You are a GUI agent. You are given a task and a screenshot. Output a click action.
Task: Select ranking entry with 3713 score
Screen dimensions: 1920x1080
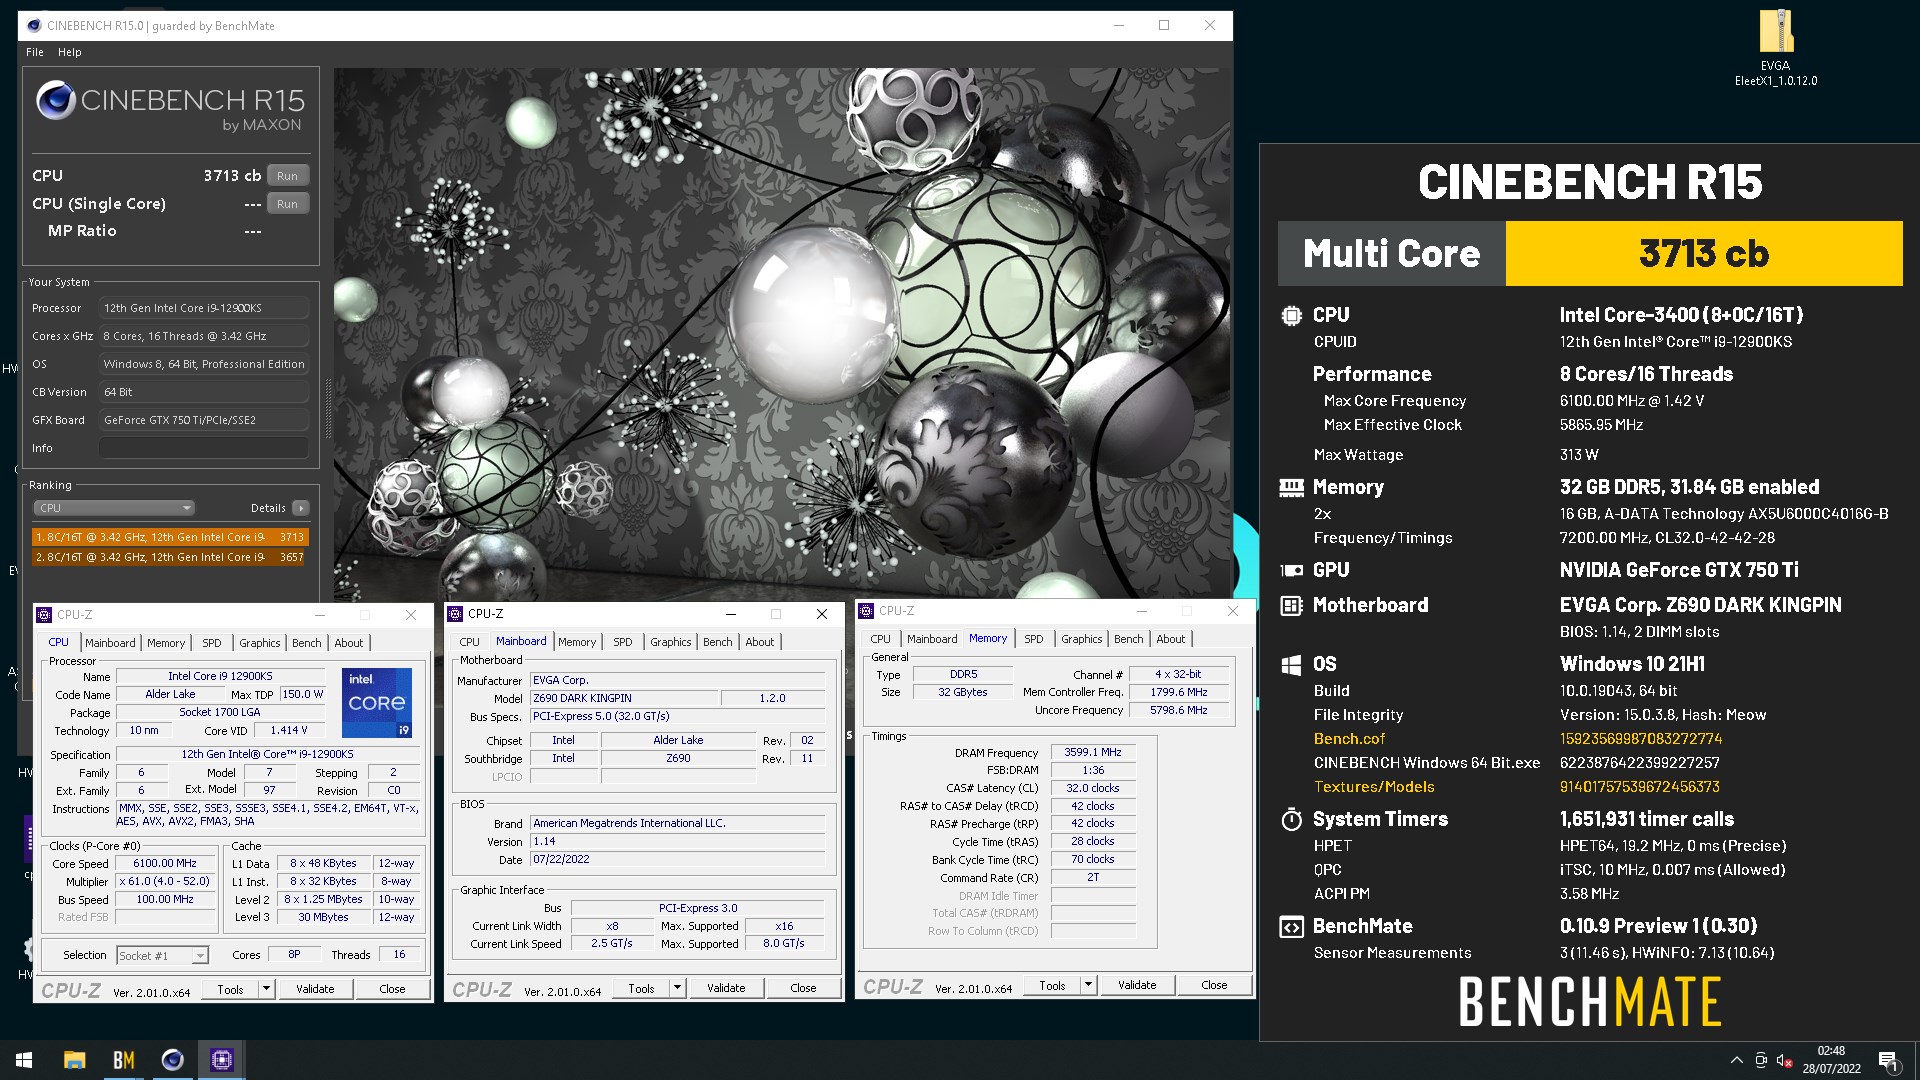tap(170, 537)
